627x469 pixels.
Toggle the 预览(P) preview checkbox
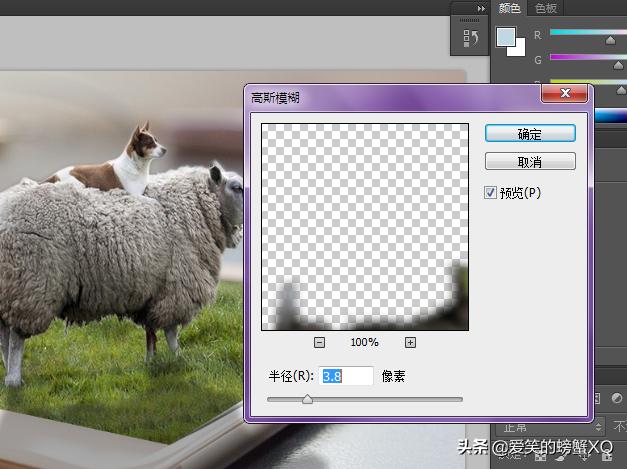click(x=490, y=193)
